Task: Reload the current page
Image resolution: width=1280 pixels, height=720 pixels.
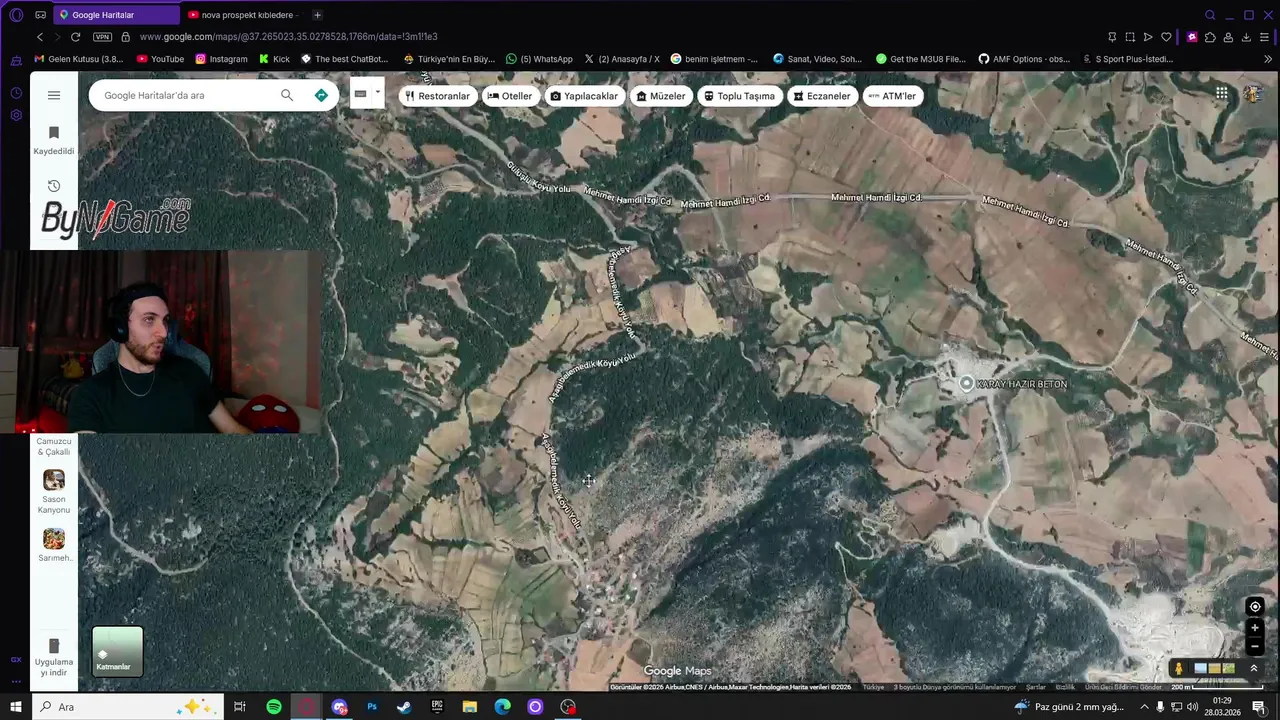Action: (x=75, y=37)
